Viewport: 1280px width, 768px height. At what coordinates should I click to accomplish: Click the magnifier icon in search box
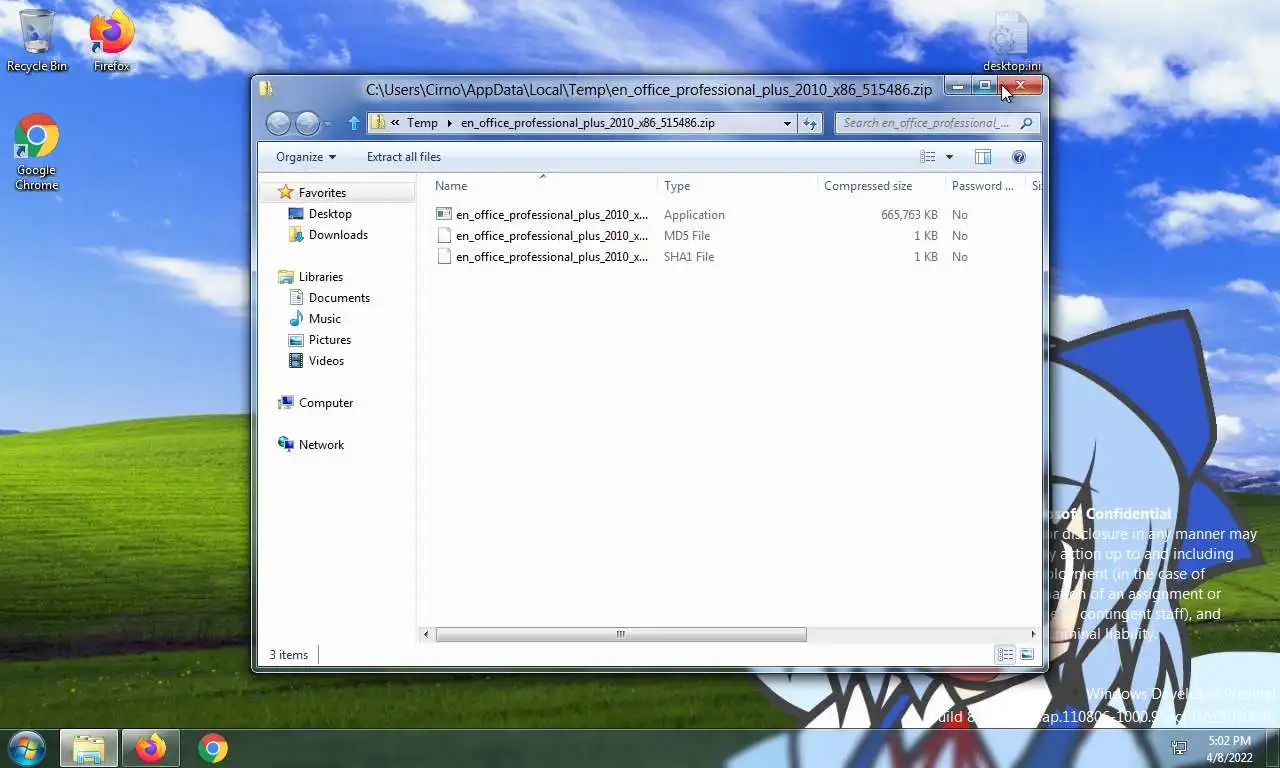click(1027, 123)
